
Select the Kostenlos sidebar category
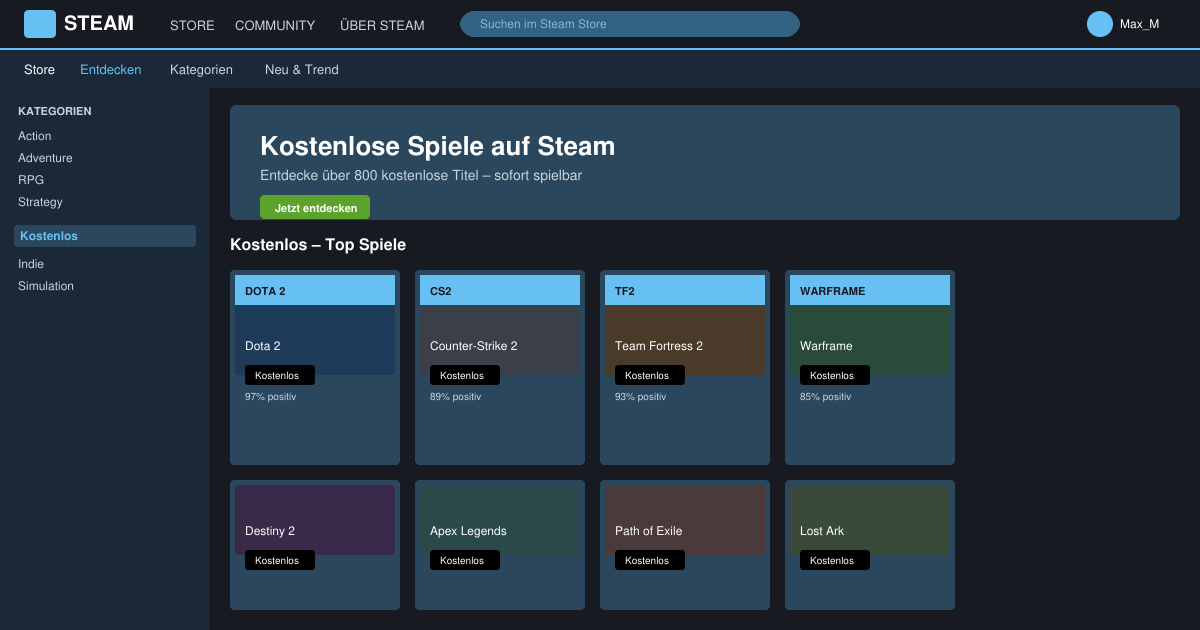[105, 236]
